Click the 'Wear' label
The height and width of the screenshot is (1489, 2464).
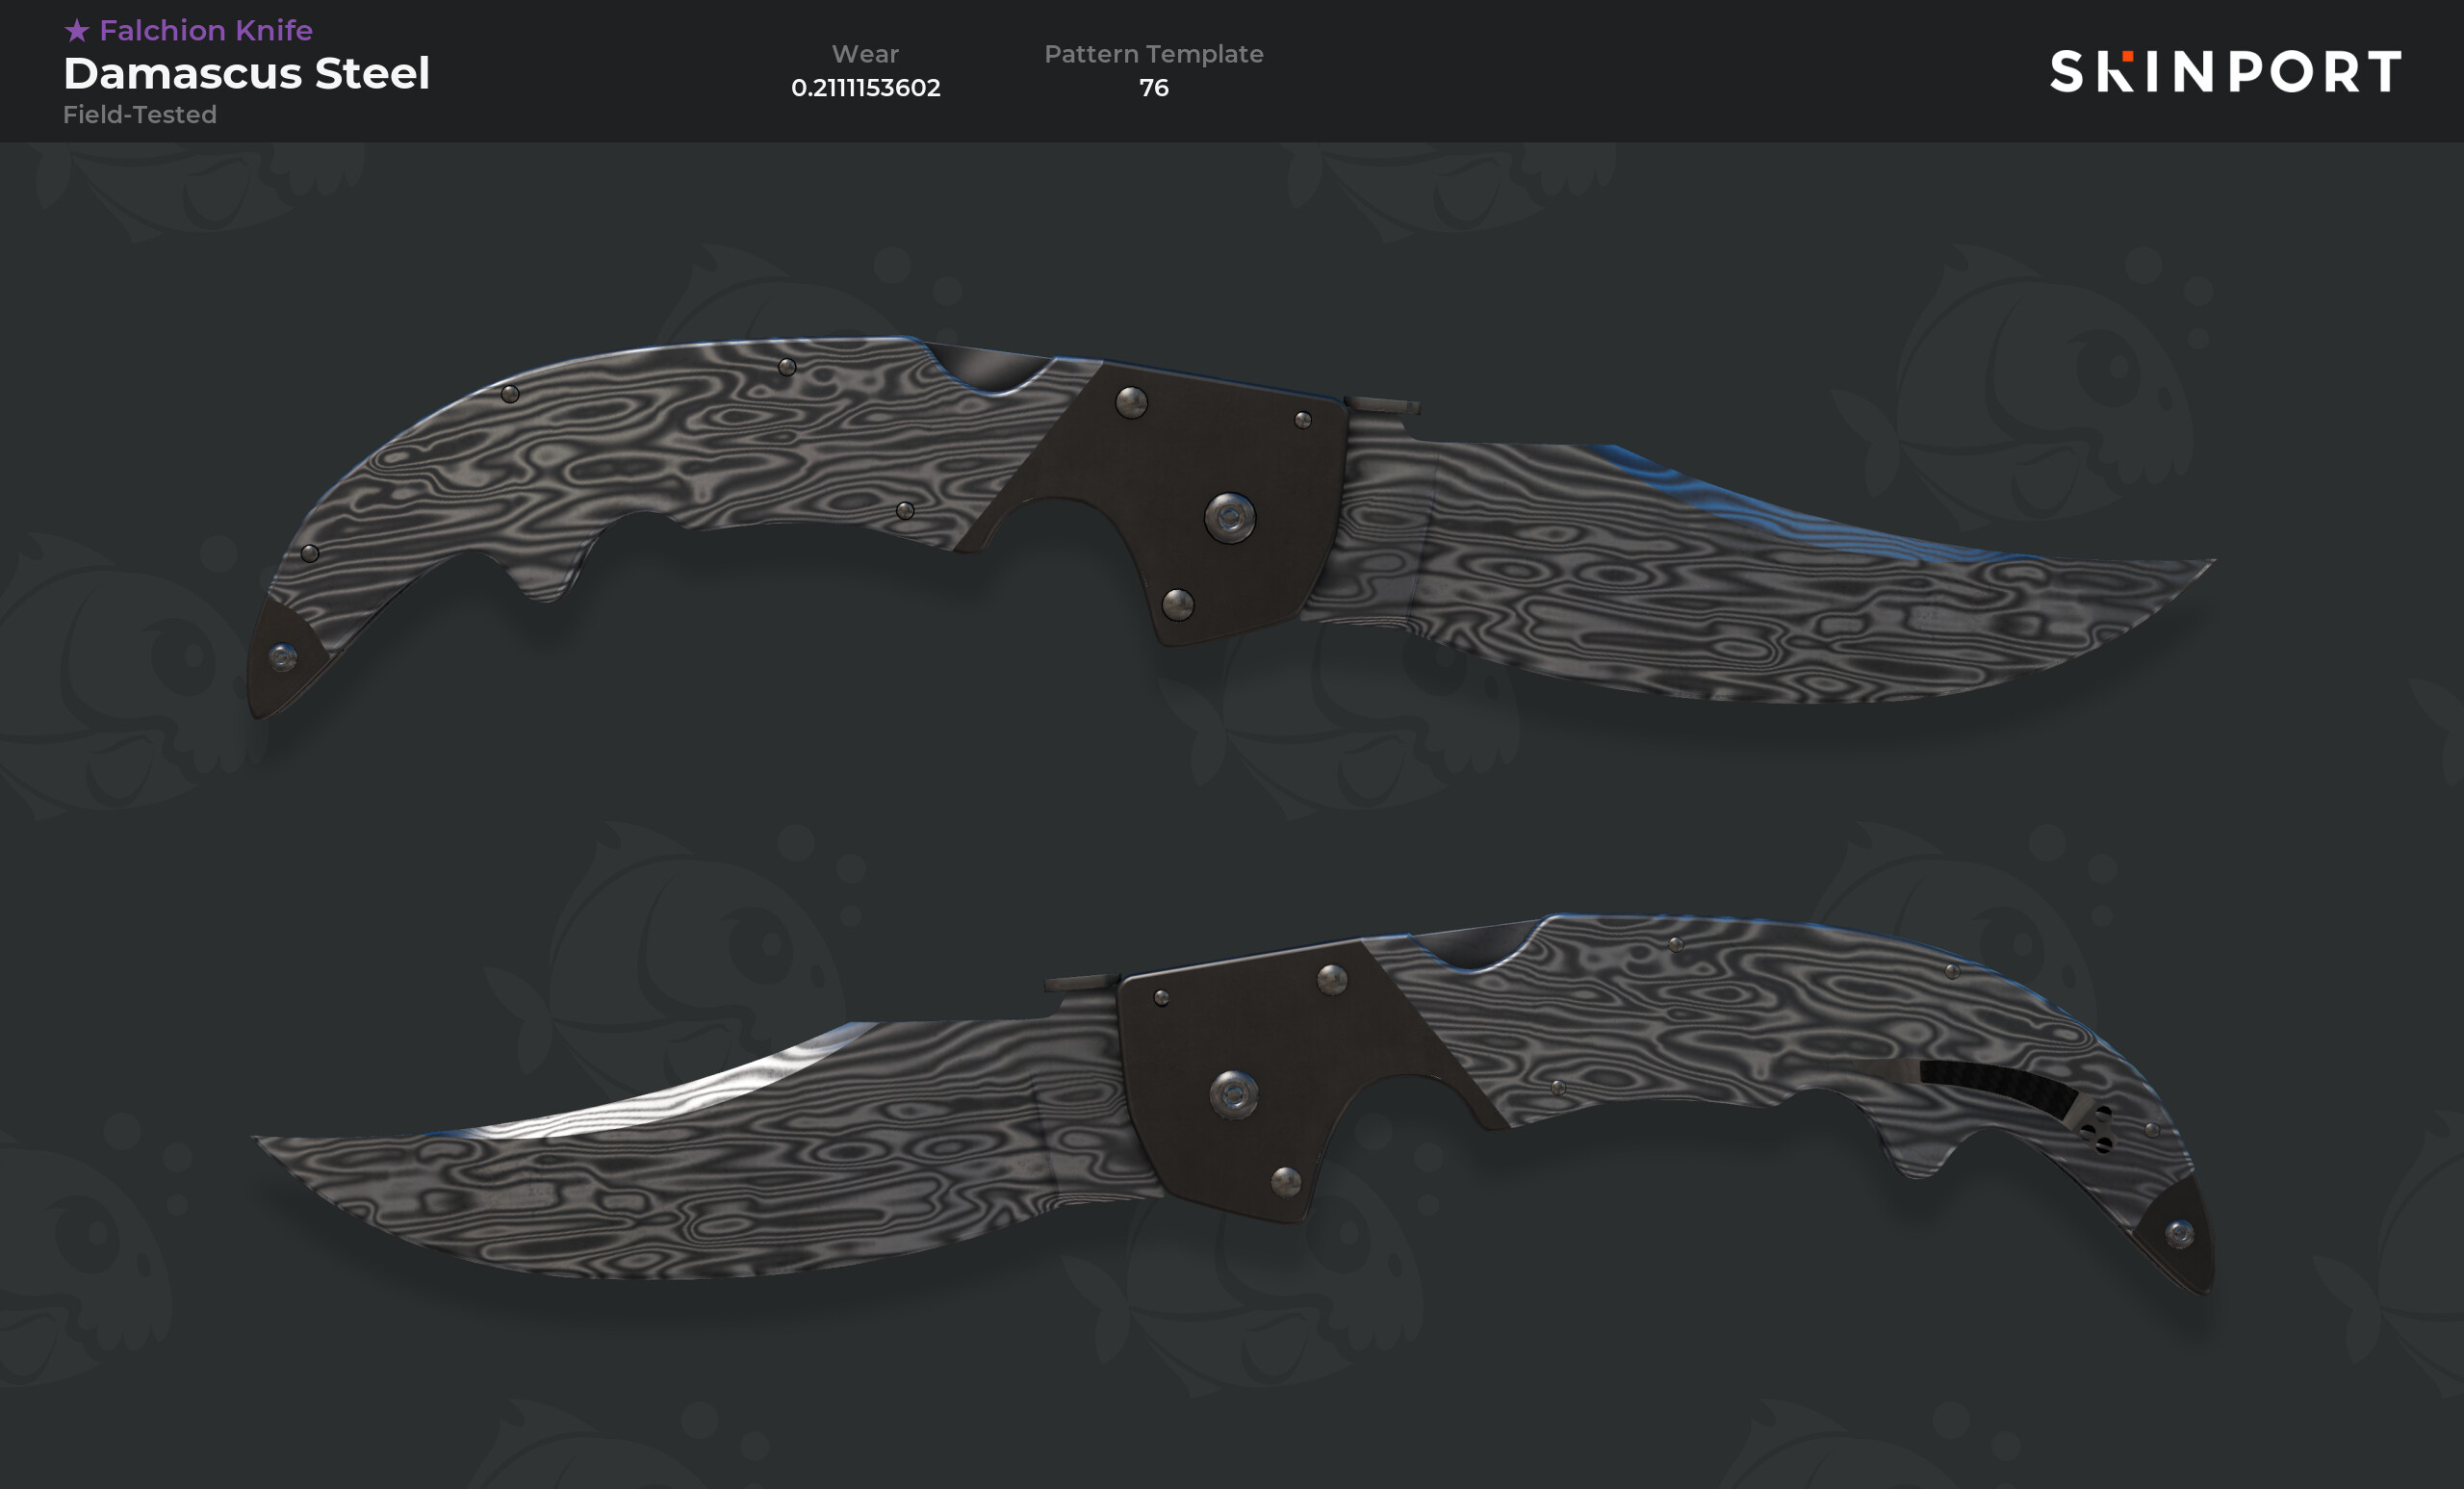[865, 54]
